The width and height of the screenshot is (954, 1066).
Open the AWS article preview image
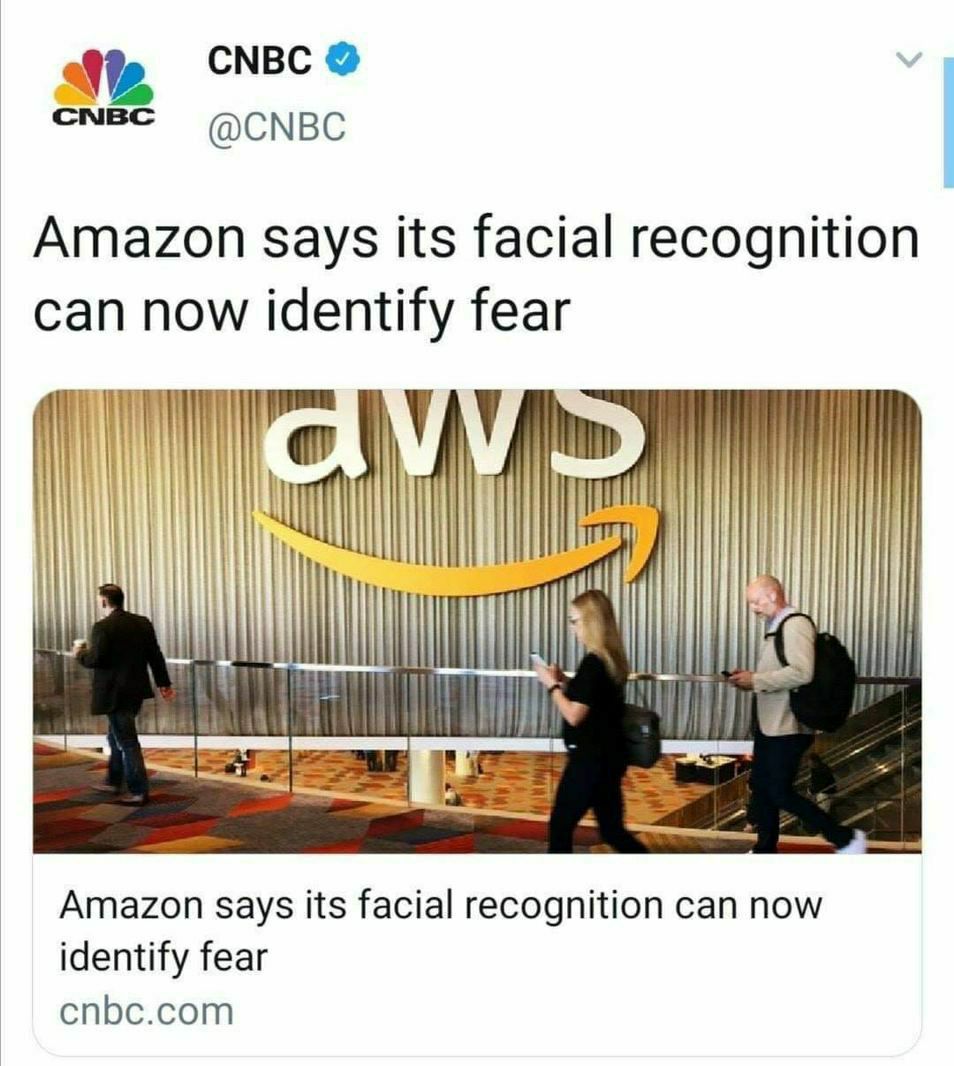pyautogui.click(x=477, y=621)
